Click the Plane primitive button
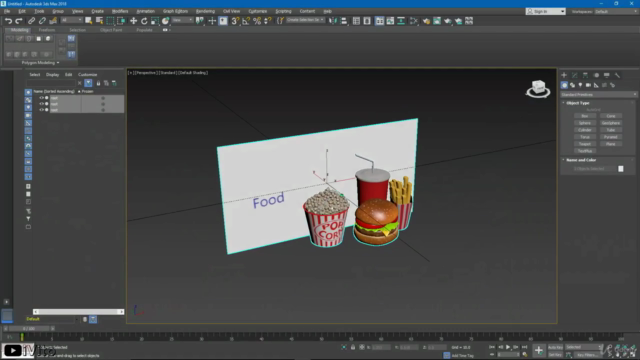The width and height of the screenshot is (640, 360). pos(611,144)
